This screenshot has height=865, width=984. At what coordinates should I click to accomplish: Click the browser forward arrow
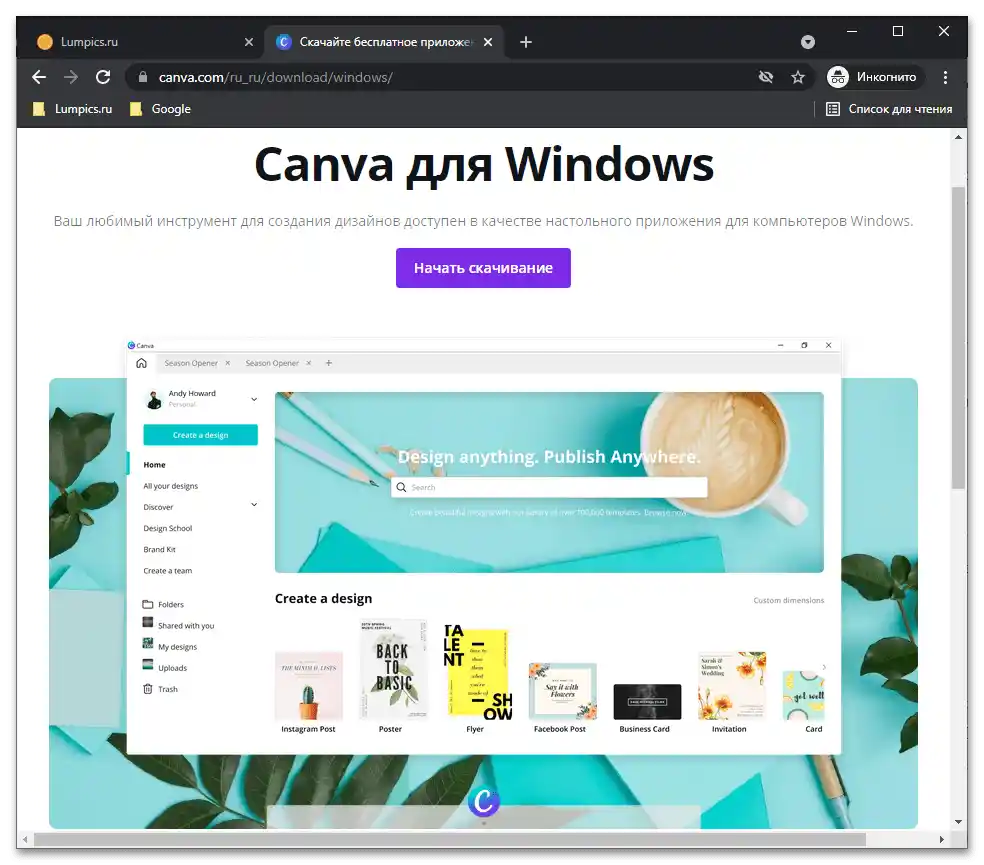click(71, 77)
